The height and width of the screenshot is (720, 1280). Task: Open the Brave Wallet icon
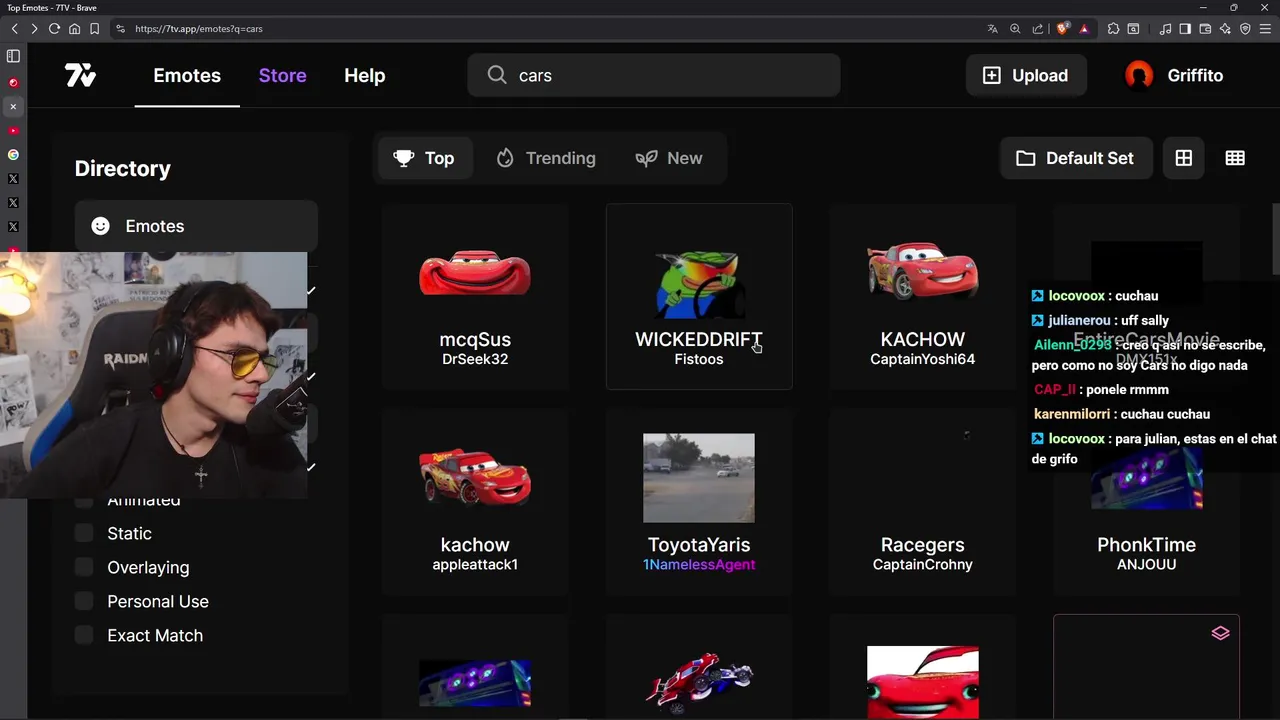tap(1205, 29)
